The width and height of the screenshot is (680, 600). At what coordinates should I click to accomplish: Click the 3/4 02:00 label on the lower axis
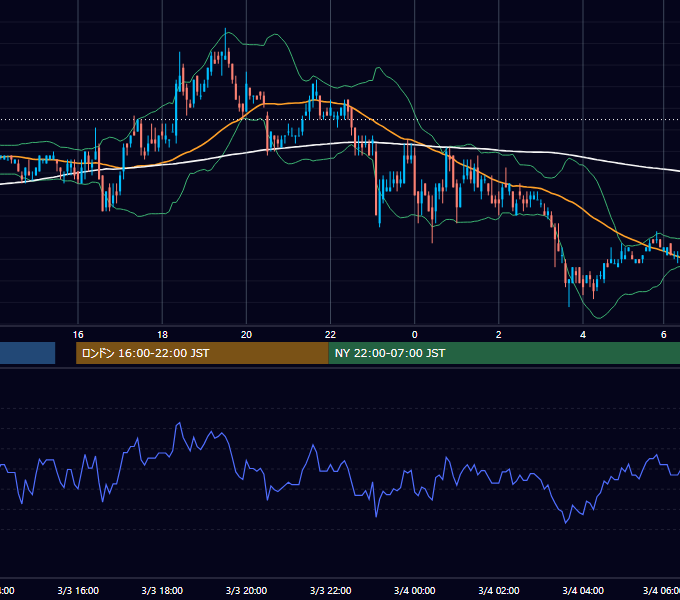[x=499, y=590]
